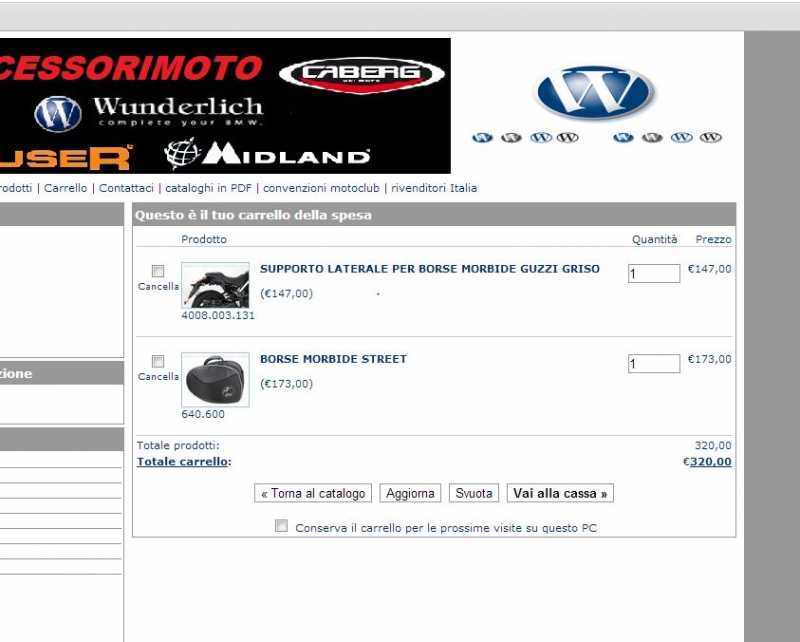Enable Conserva il carrello checkbox
The height and width of the screenshot is (642, 800).
(x=281, y=526)
